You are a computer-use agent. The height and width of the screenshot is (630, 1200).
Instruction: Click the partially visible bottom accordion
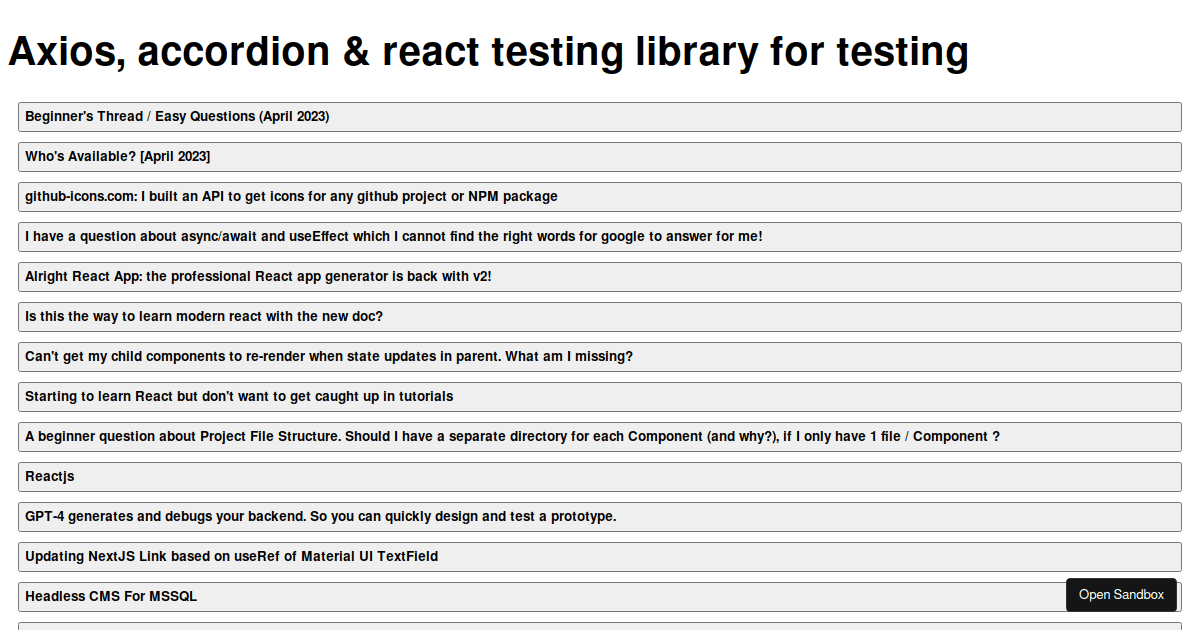(600, 627)
